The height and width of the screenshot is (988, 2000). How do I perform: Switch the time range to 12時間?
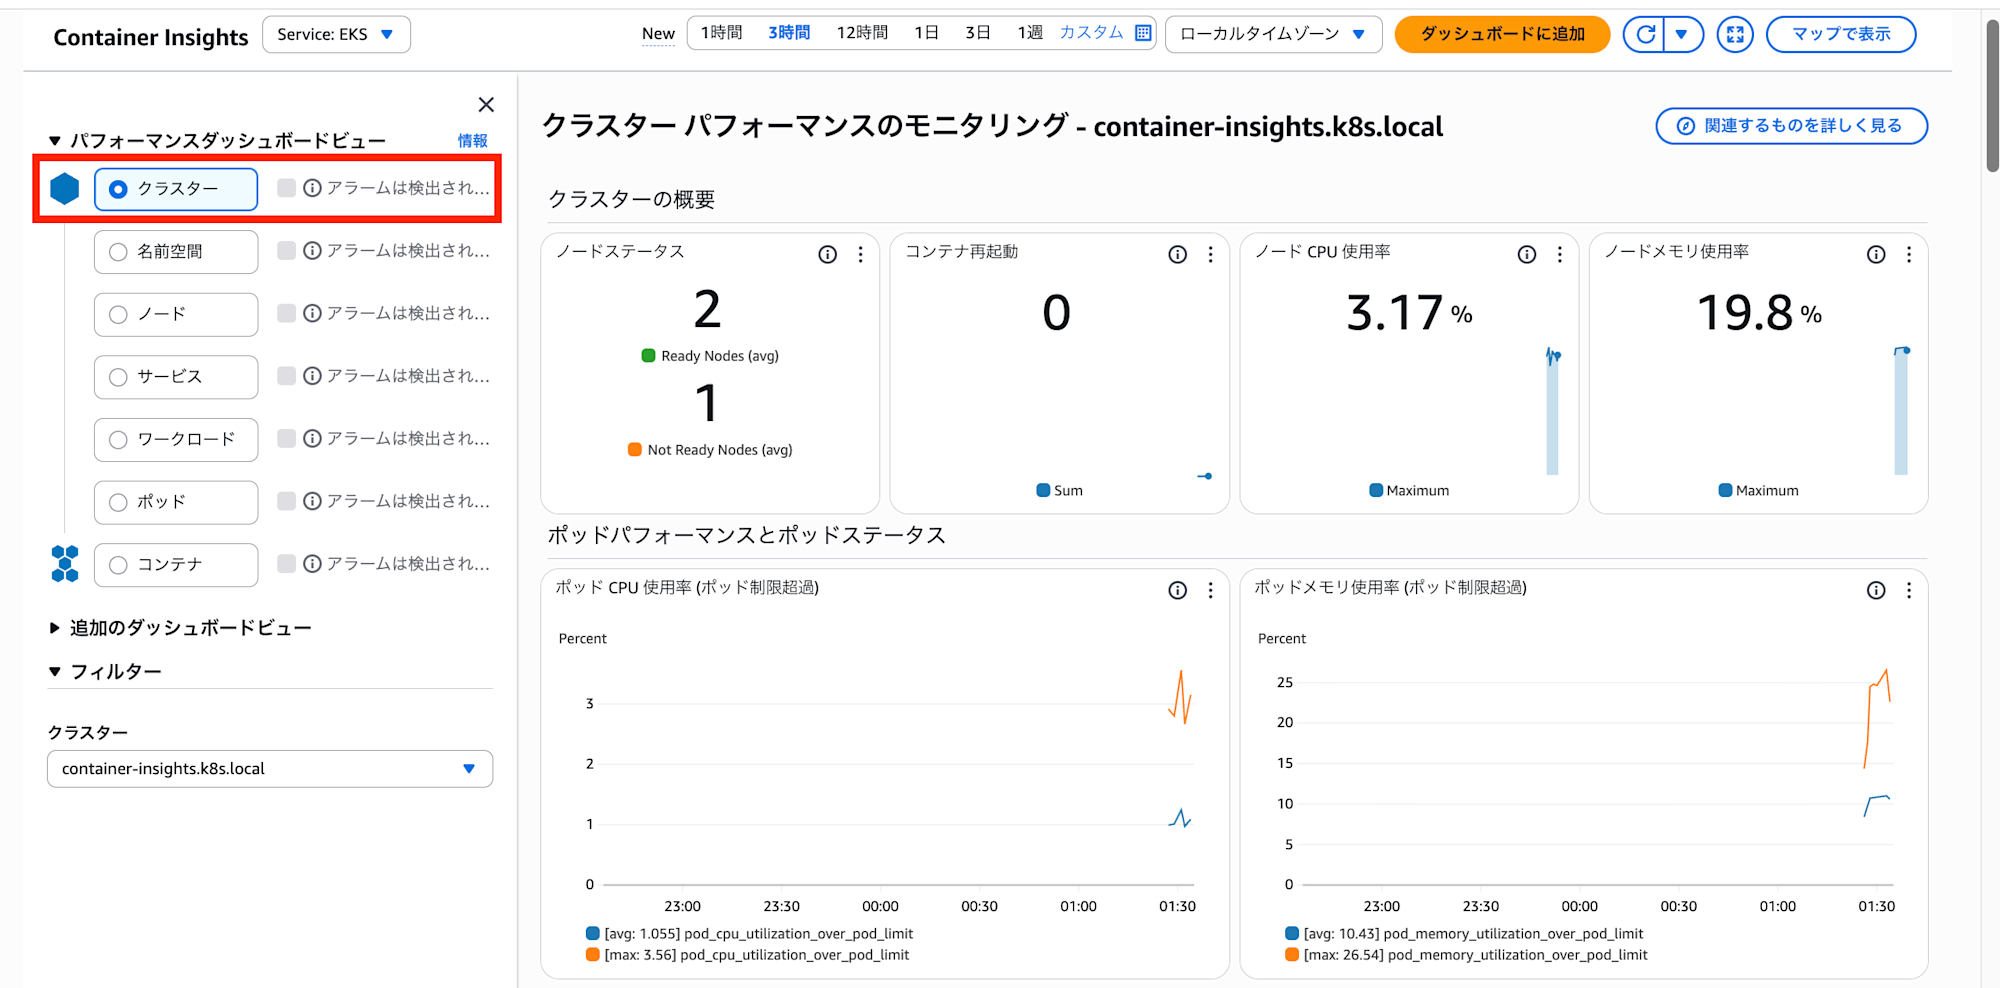click(862, 33)
